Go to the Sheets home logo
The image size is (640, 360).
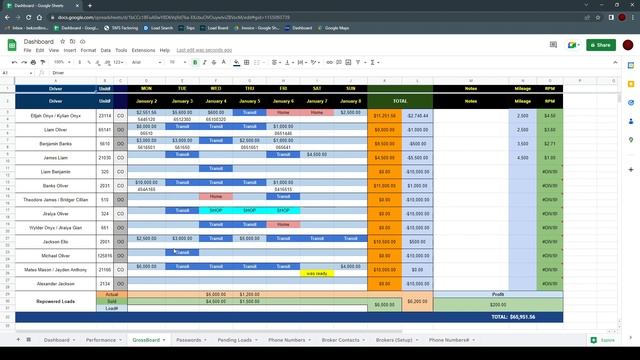tap(12, 45)
